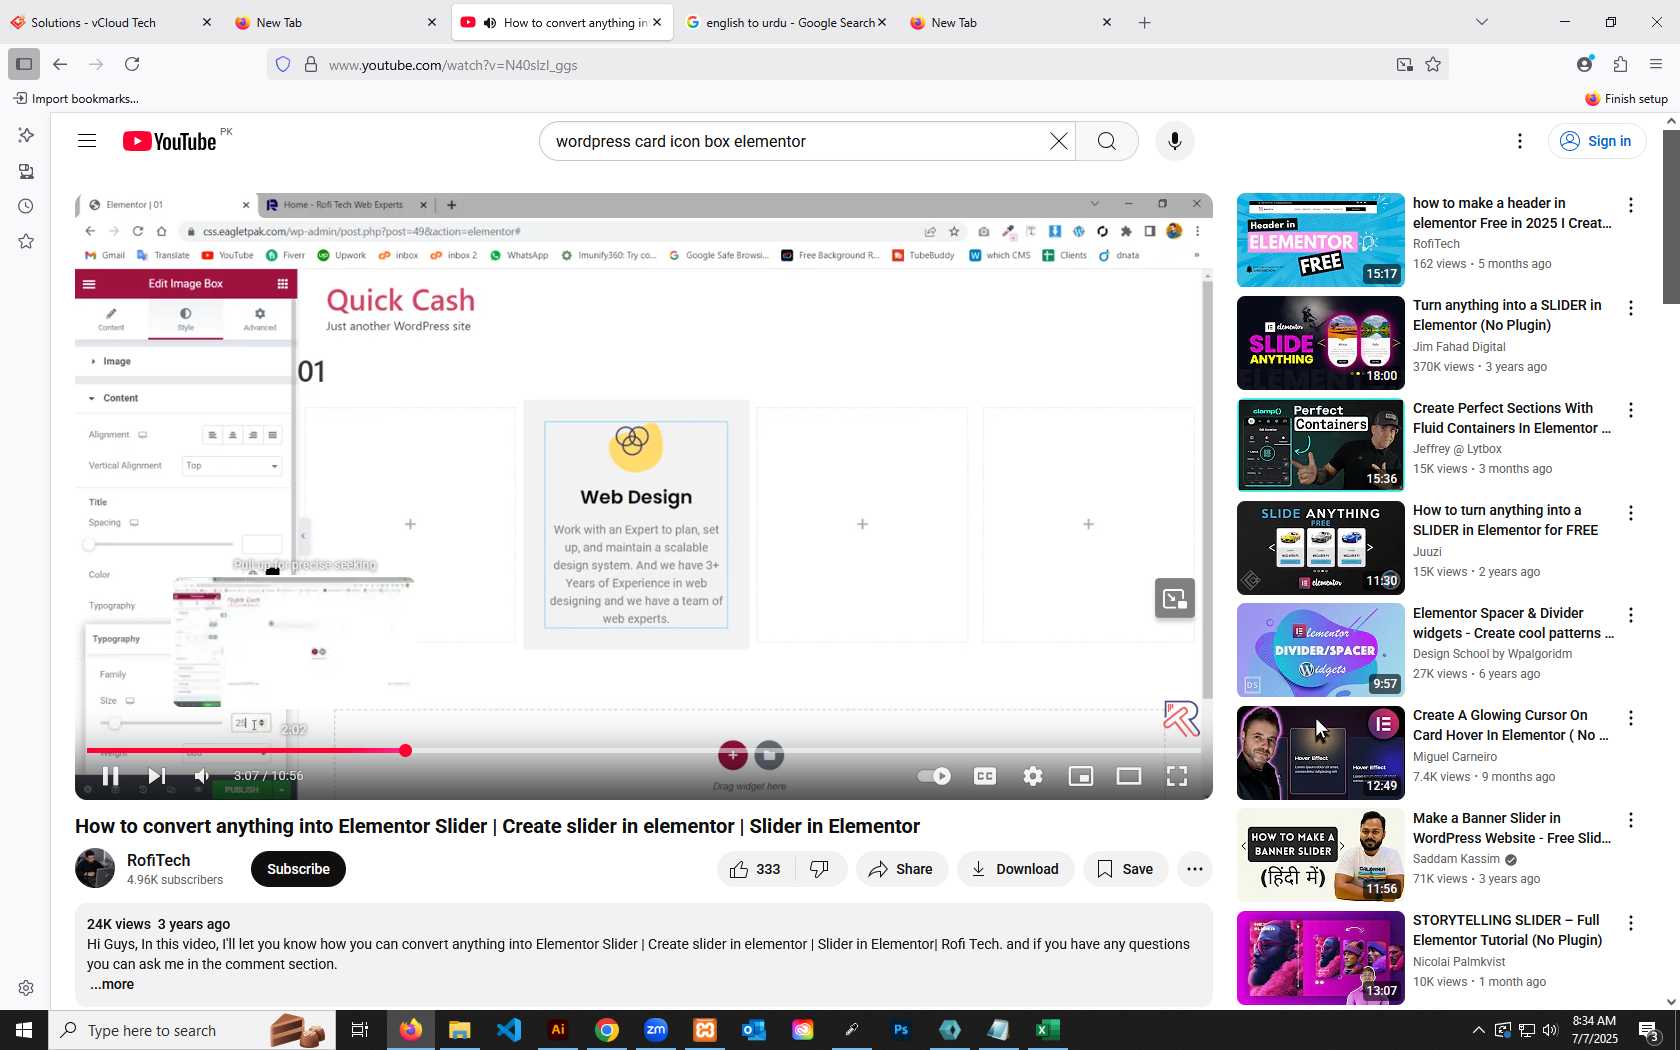This screenshot has height=1050, width=1680.
Task: Dislike the video
Action: coord(820,869)
